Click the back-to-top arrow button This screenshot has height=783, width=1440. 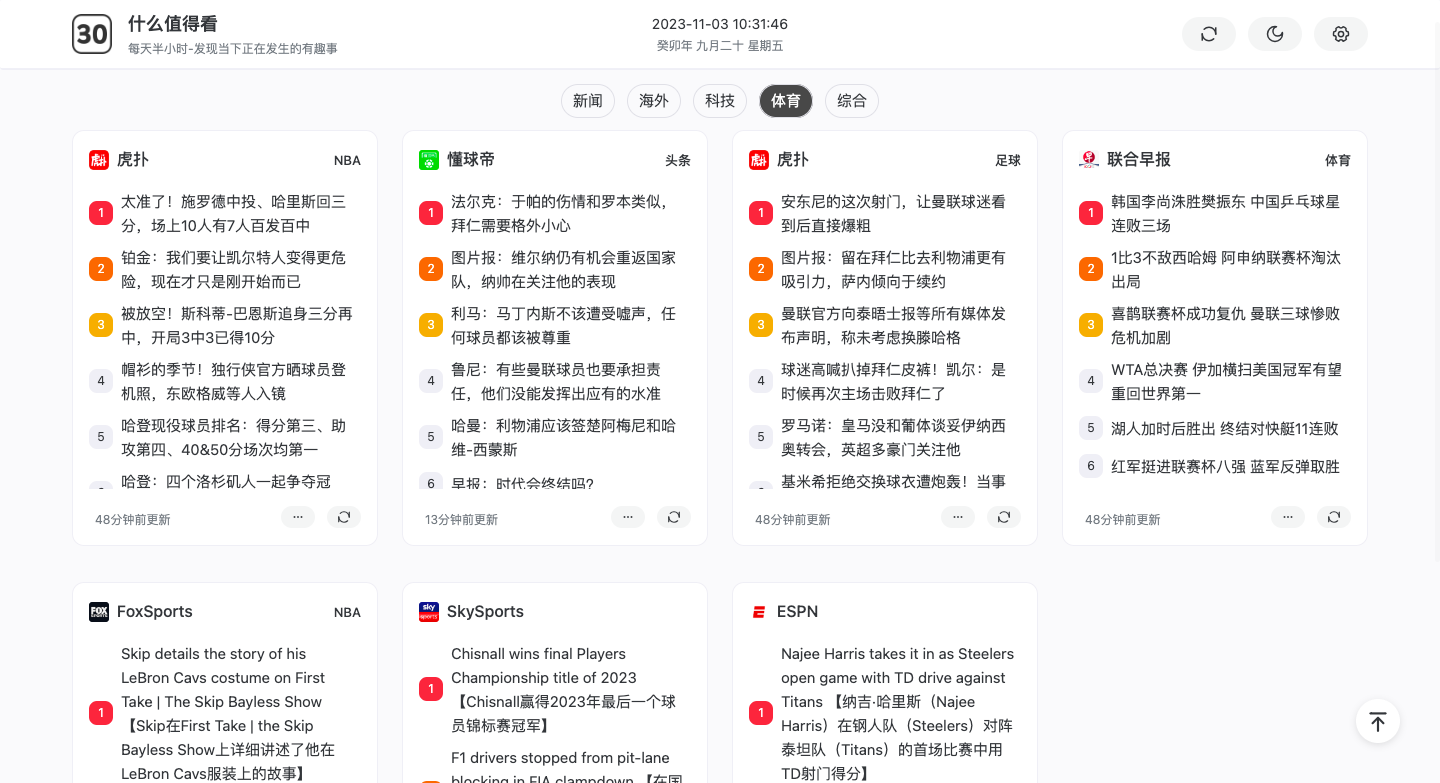click(x=1378, y=721)
